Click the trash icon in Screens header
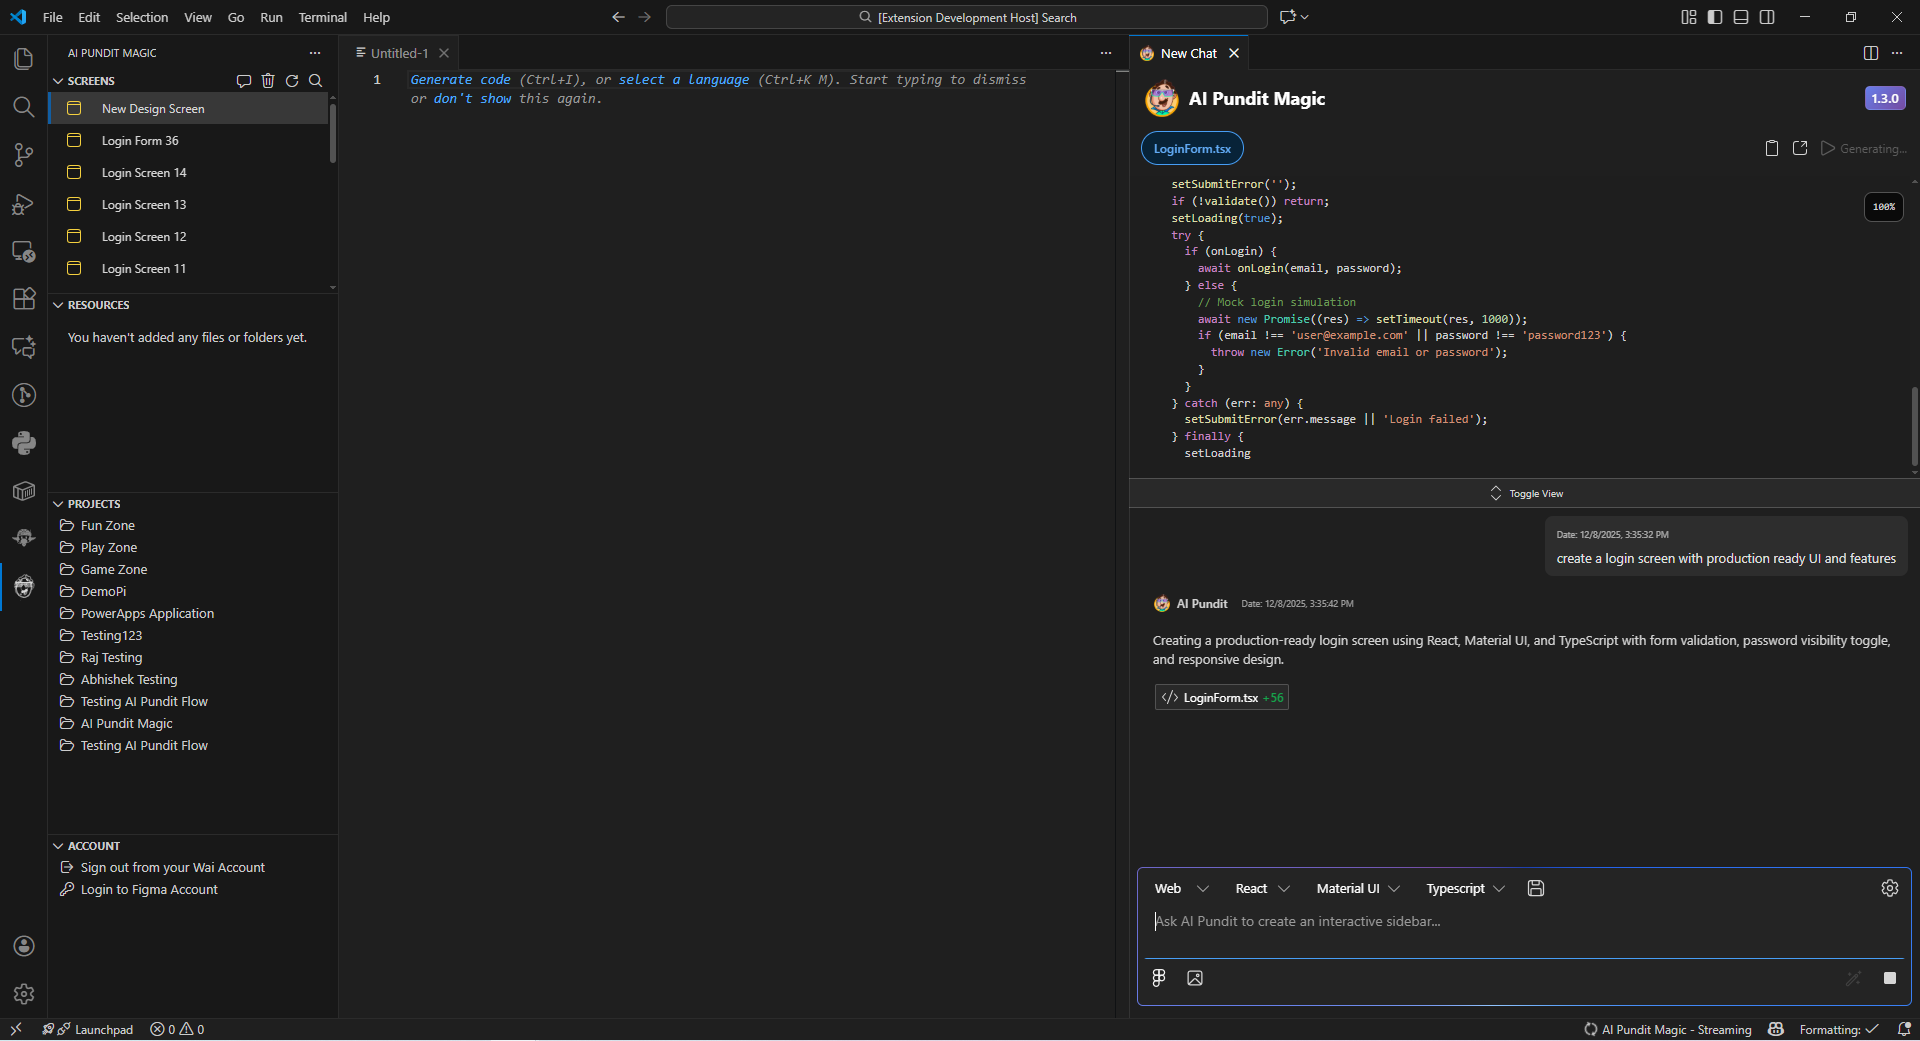 268,81
